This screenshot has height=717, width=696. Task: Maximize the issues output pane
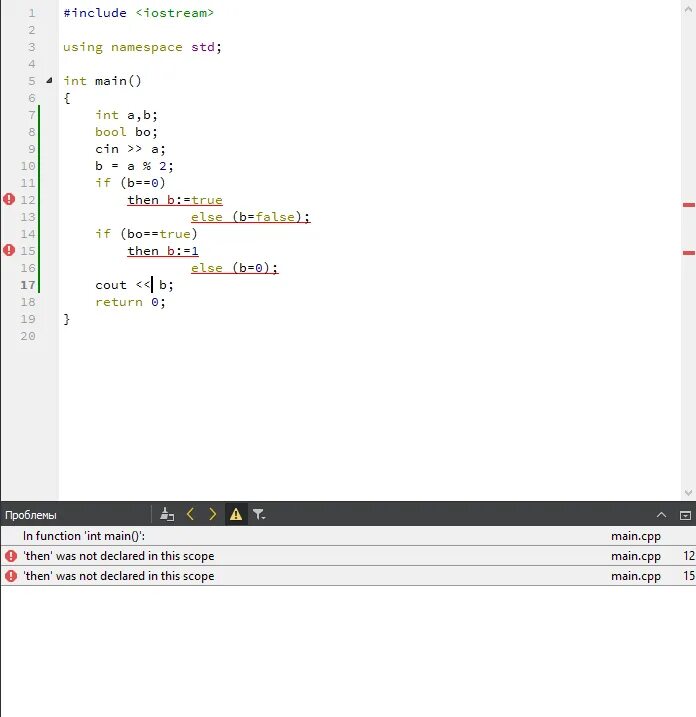tap(685, 515)
